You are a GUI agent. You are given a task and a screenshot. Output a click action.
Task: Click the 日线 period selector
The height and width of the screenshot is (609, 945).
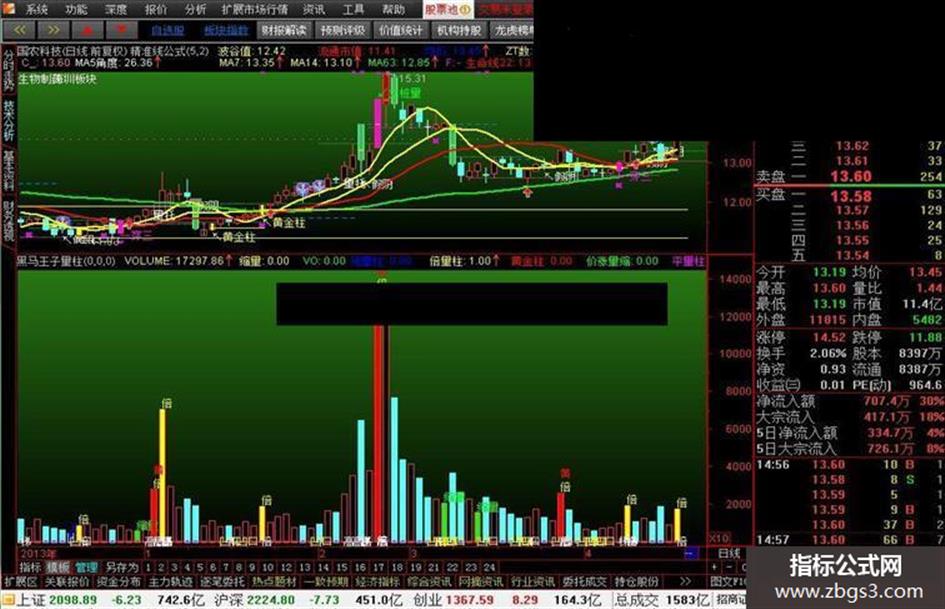pos(729,553)
